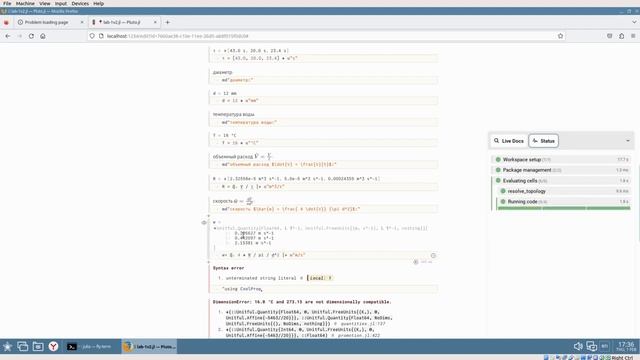Switch to the Problem loading page tab

[47, 22]
